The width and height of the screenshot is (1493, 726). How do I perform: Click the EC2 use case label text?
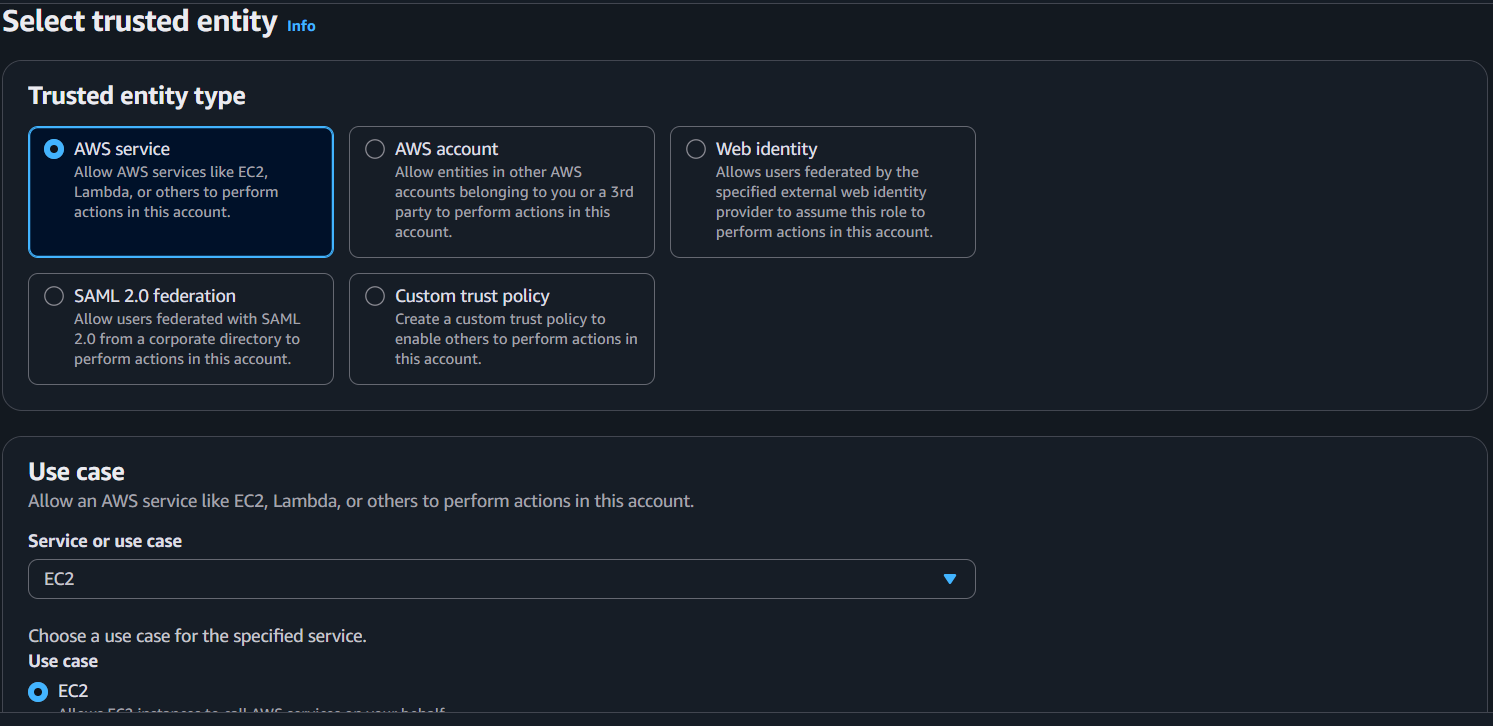coord(73,691)
